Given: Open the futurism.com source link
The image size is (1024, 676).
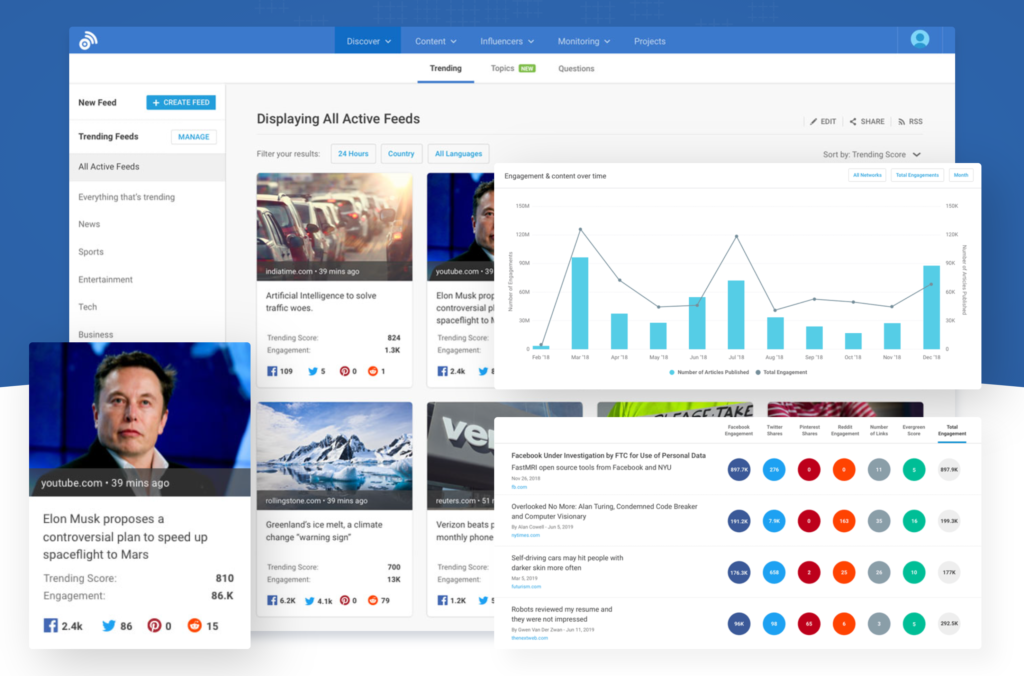Looking at the screenshot, I should (x=526, y=587).
